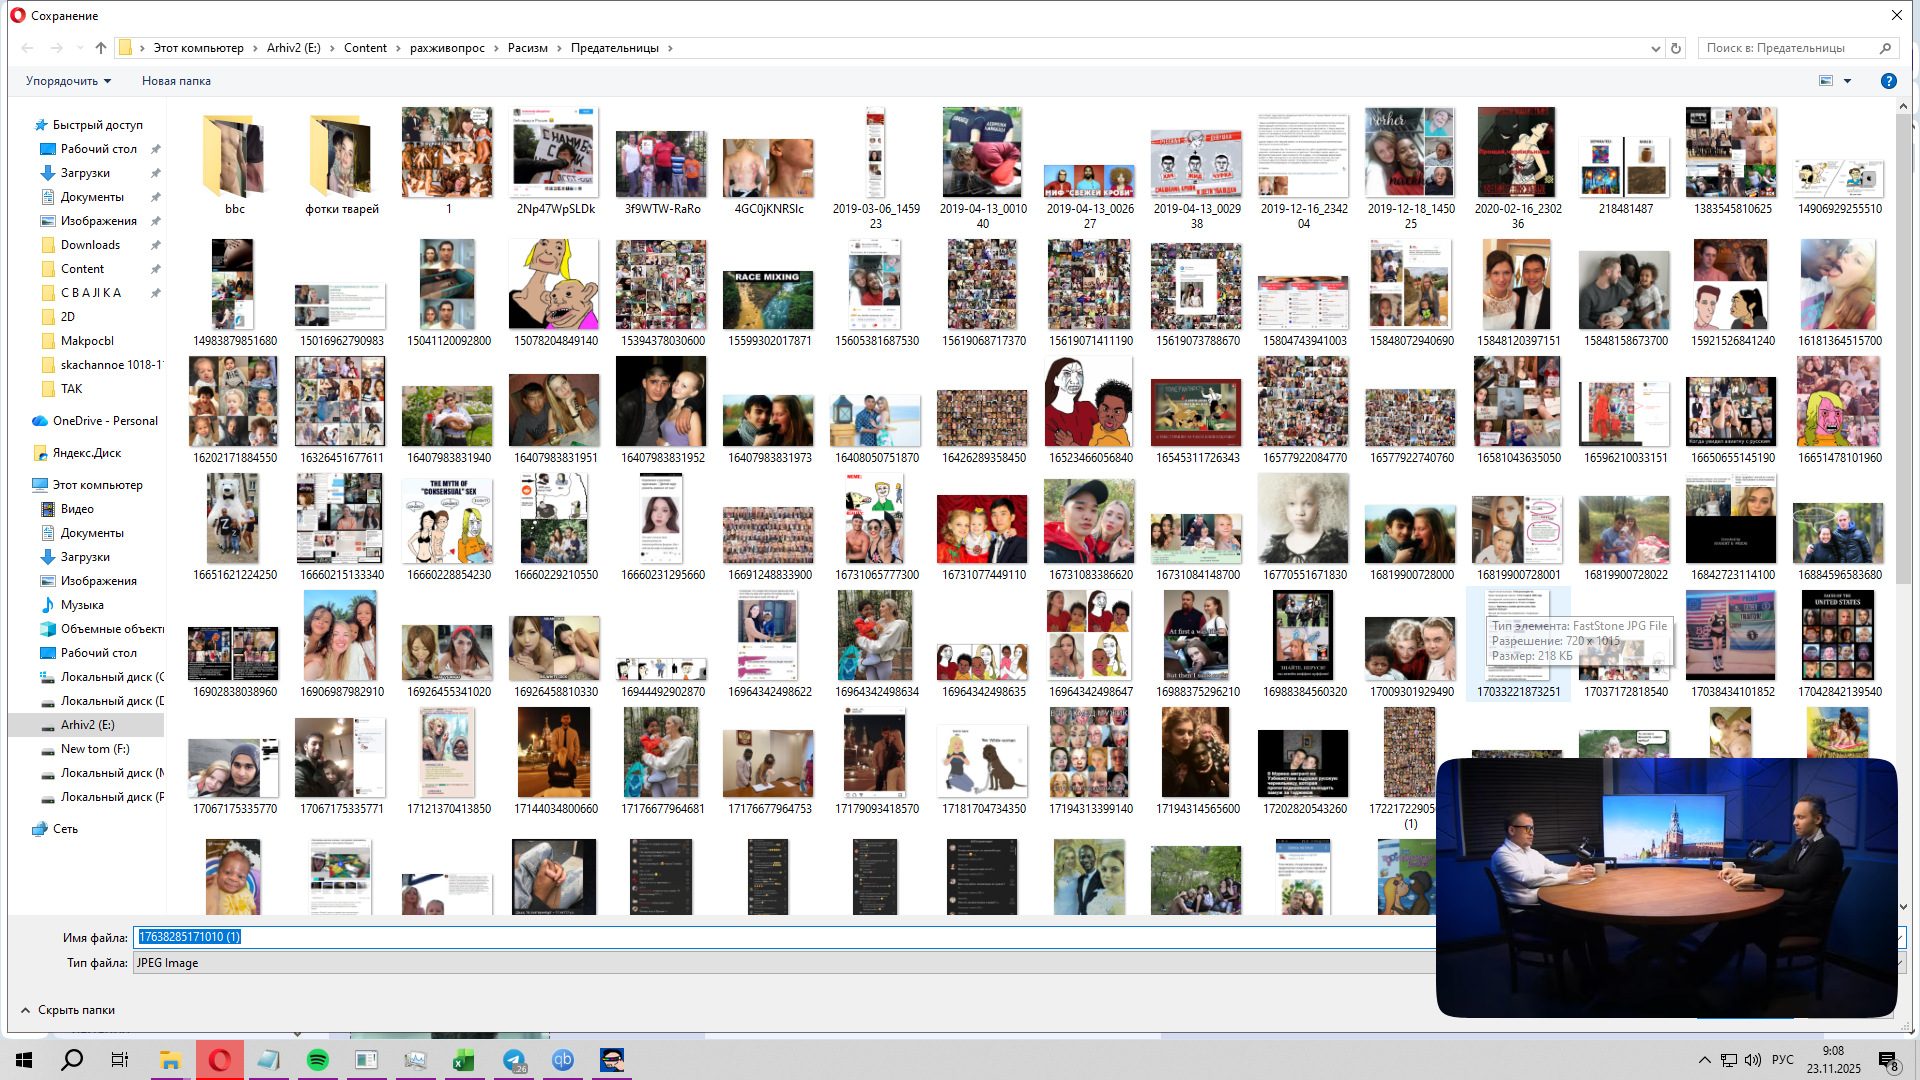Select Расизм in the breadcrumb path
The width and height of the screenshot is (1920, 1080).
point(527,48)
